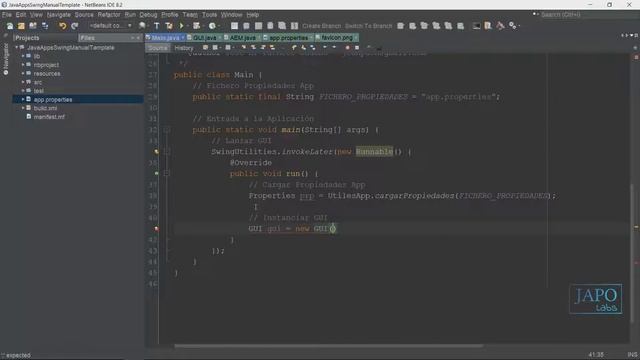Click the override annotation glyph beside run()

point(156,173)
